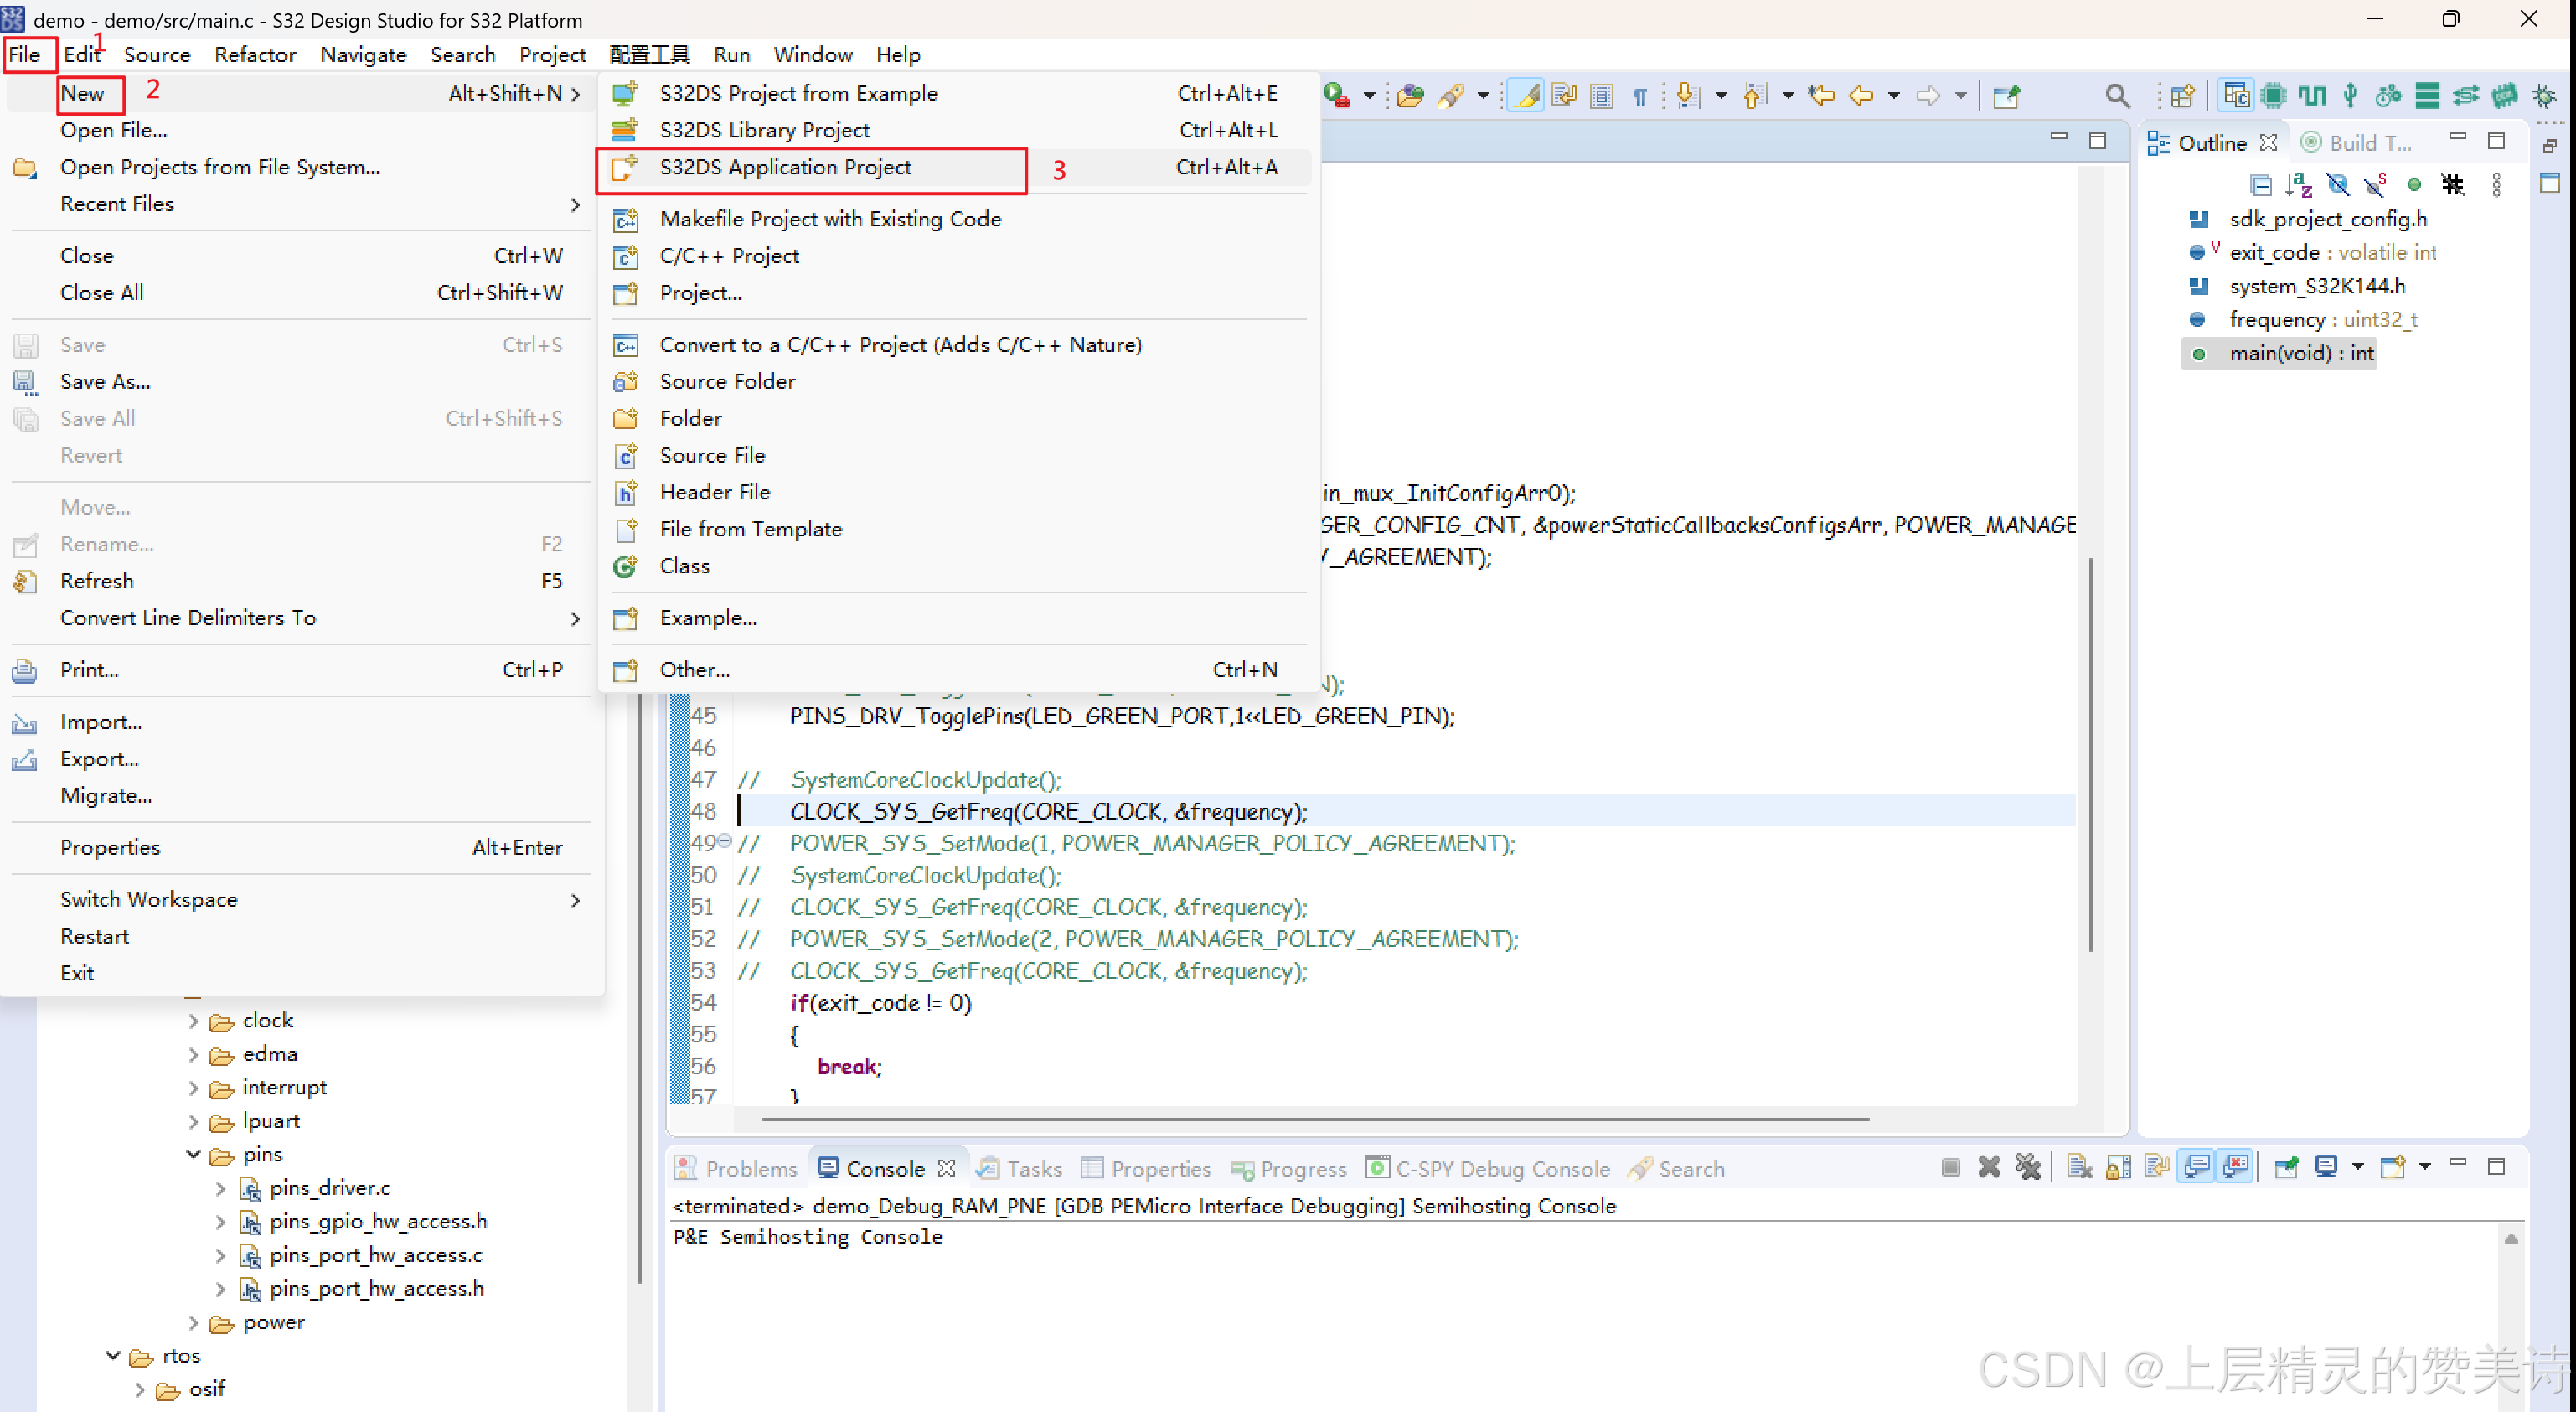Image resolution: width=2576 pixels, height=1412 pixels.
Task: Open the Debug perspective (bug icon)
Action: point(2544,96)
